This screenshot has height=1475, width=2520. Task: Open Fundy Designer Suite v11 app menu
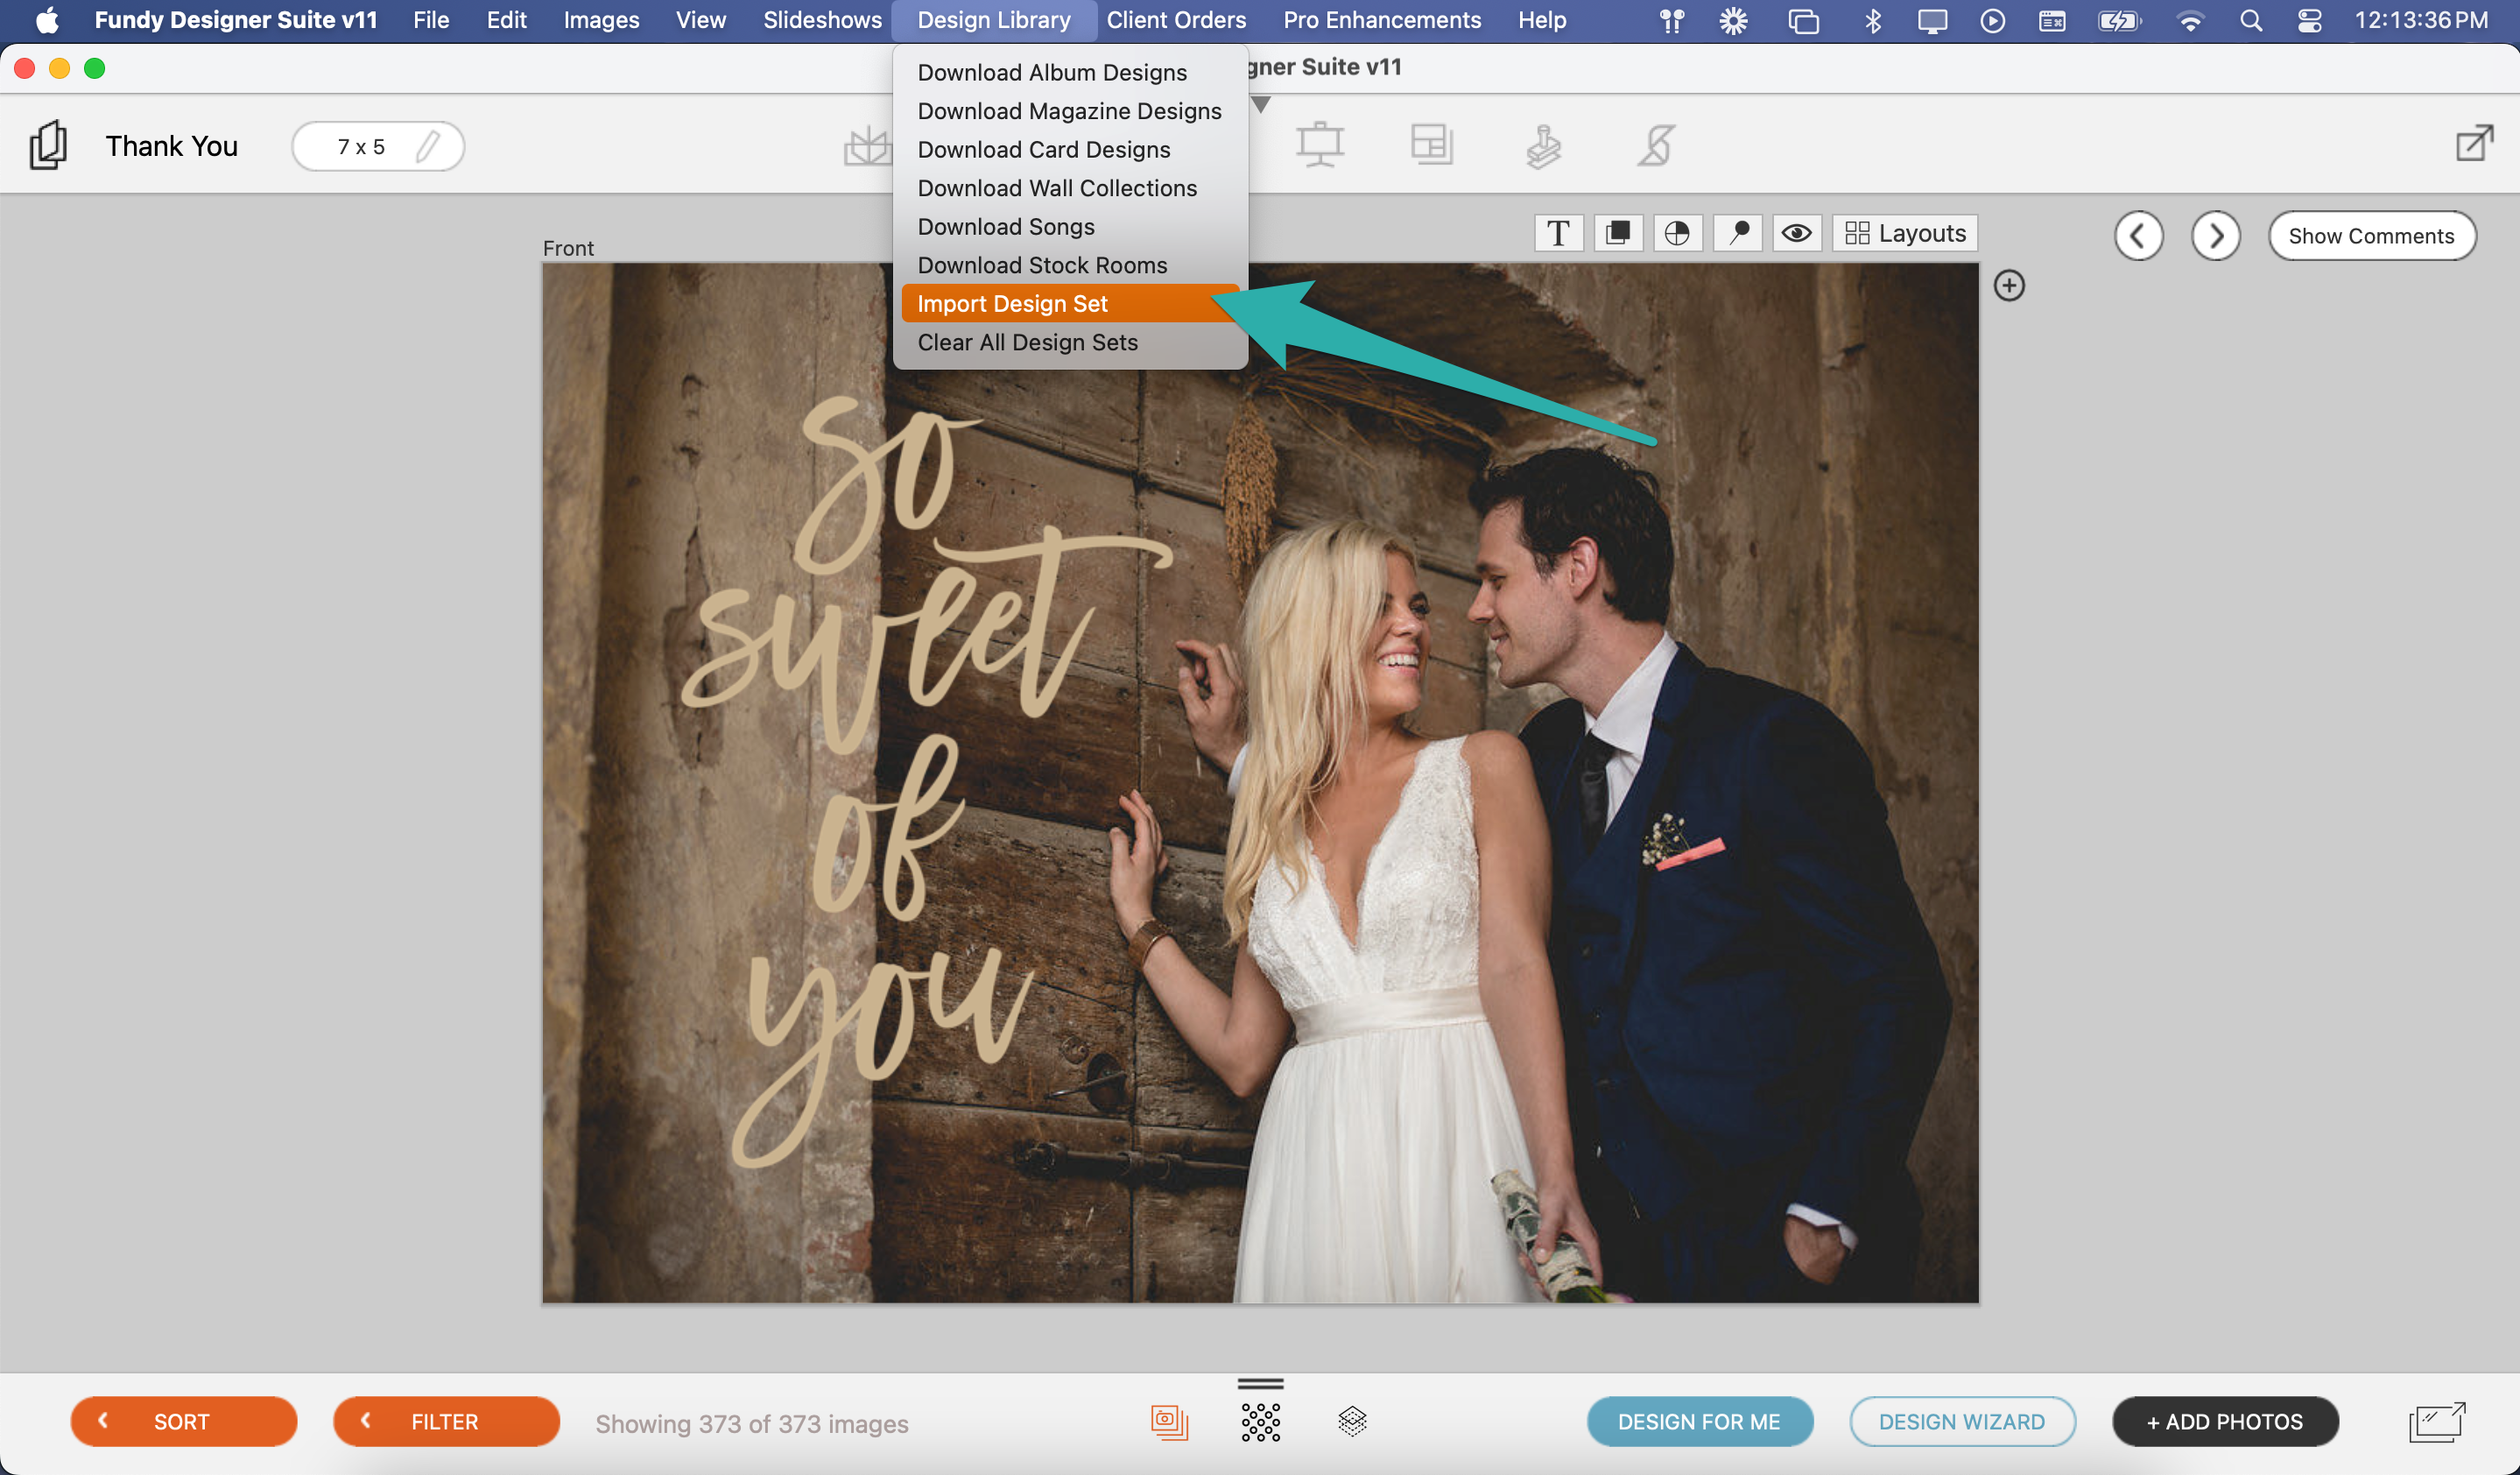[x=236, y=20]
